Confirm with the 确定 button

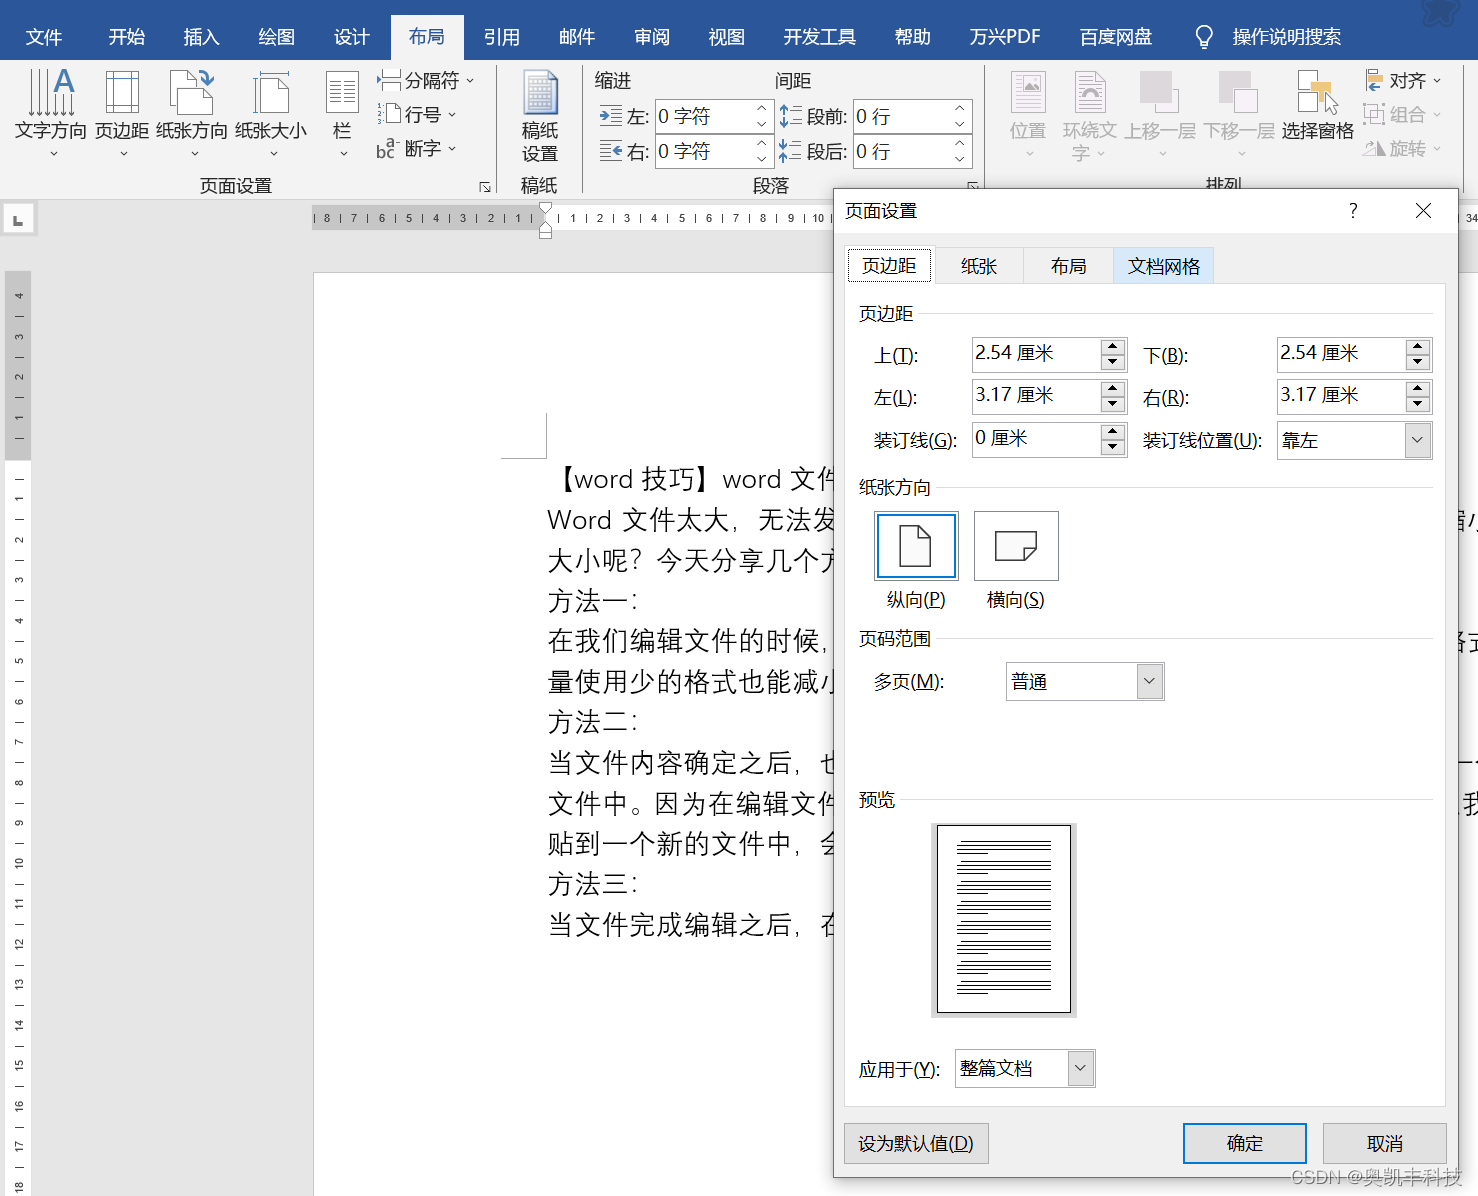[x=1245, y=1143]
